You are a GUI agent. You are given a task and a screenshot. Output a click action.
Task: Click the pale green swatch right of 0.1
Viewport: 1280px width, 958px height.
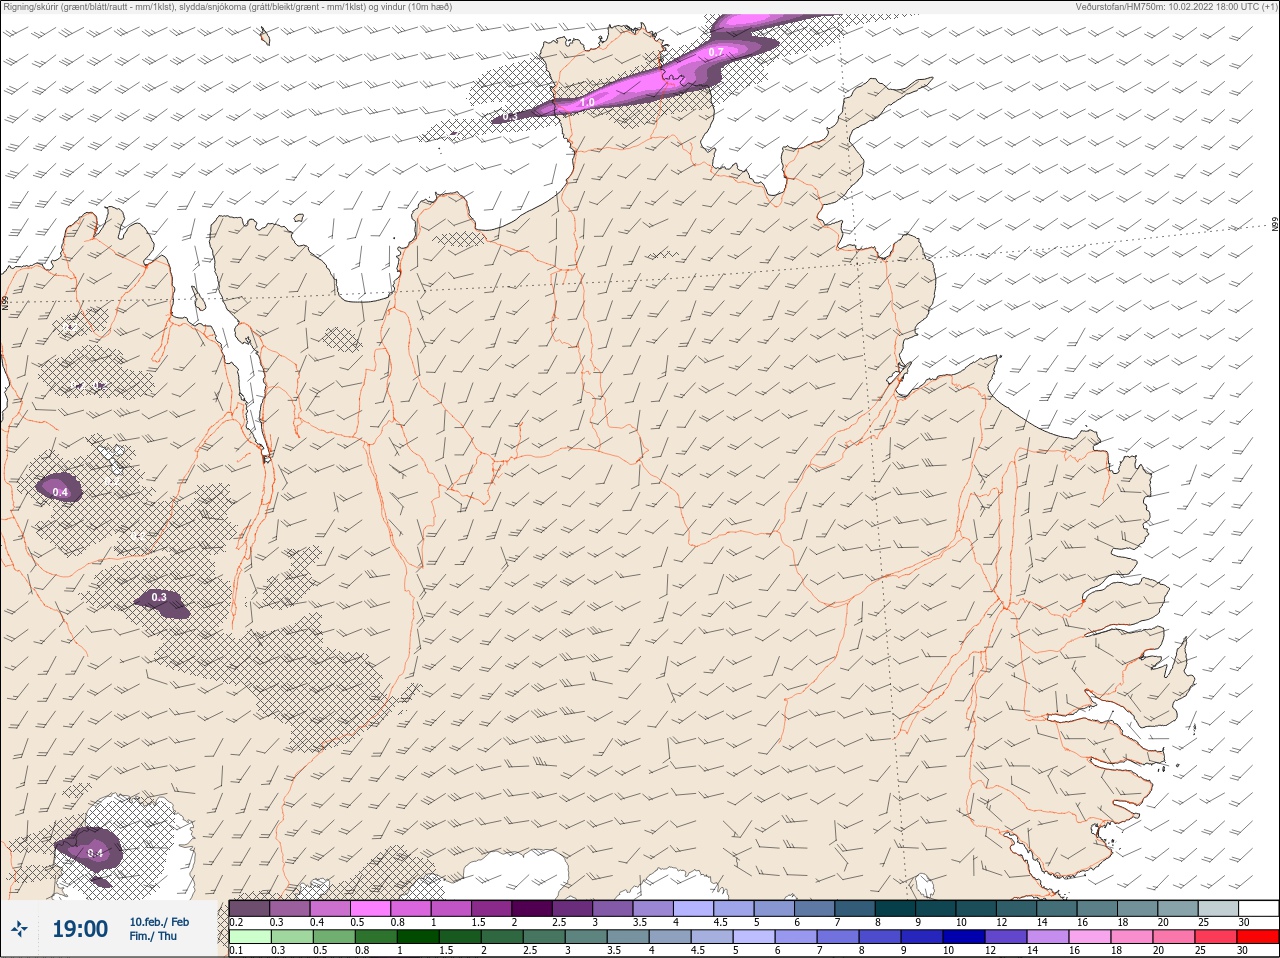(x=250, y=937)
